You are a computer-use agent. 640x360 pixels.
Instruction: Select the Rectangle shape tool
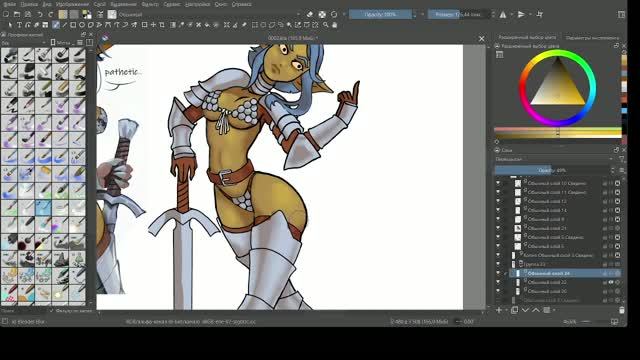pos(73,25)
